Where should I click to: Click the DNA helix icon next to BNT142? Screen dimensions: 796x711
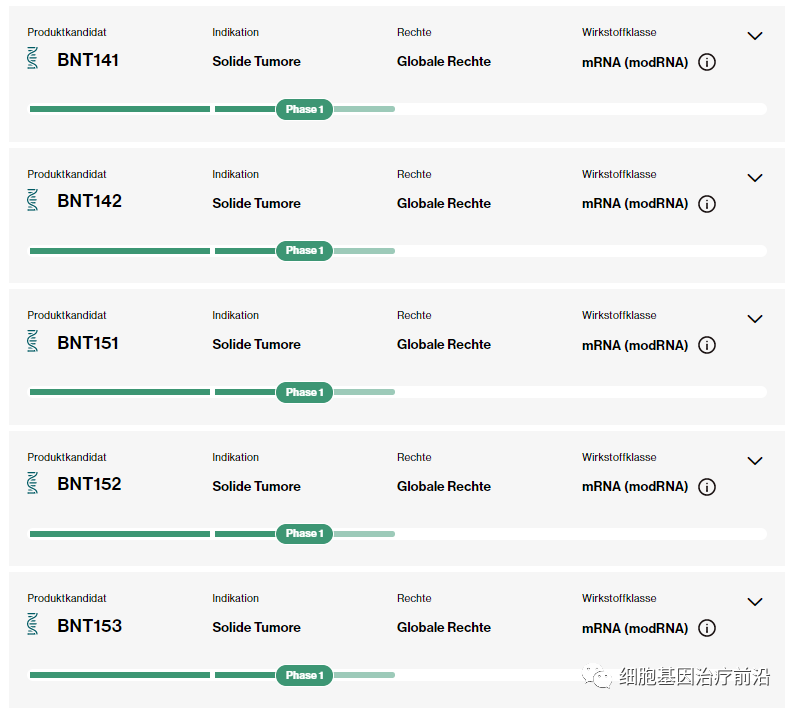[34, 201]
